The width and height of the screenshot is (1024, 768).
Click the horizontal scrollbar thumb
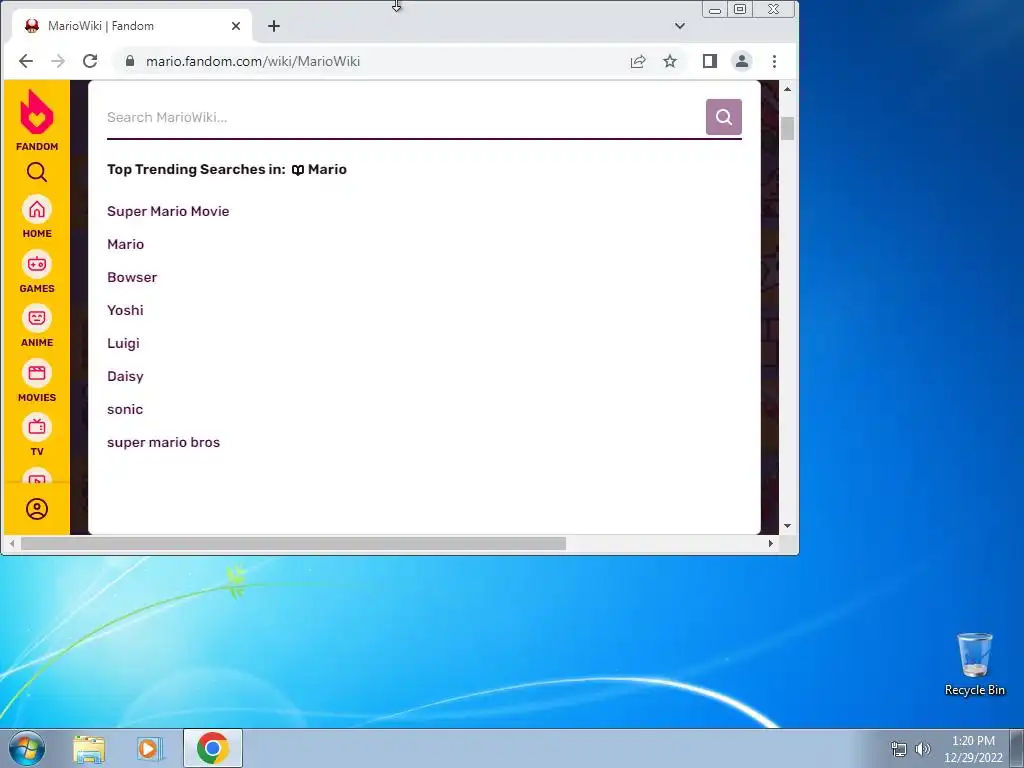click(293, 543)
